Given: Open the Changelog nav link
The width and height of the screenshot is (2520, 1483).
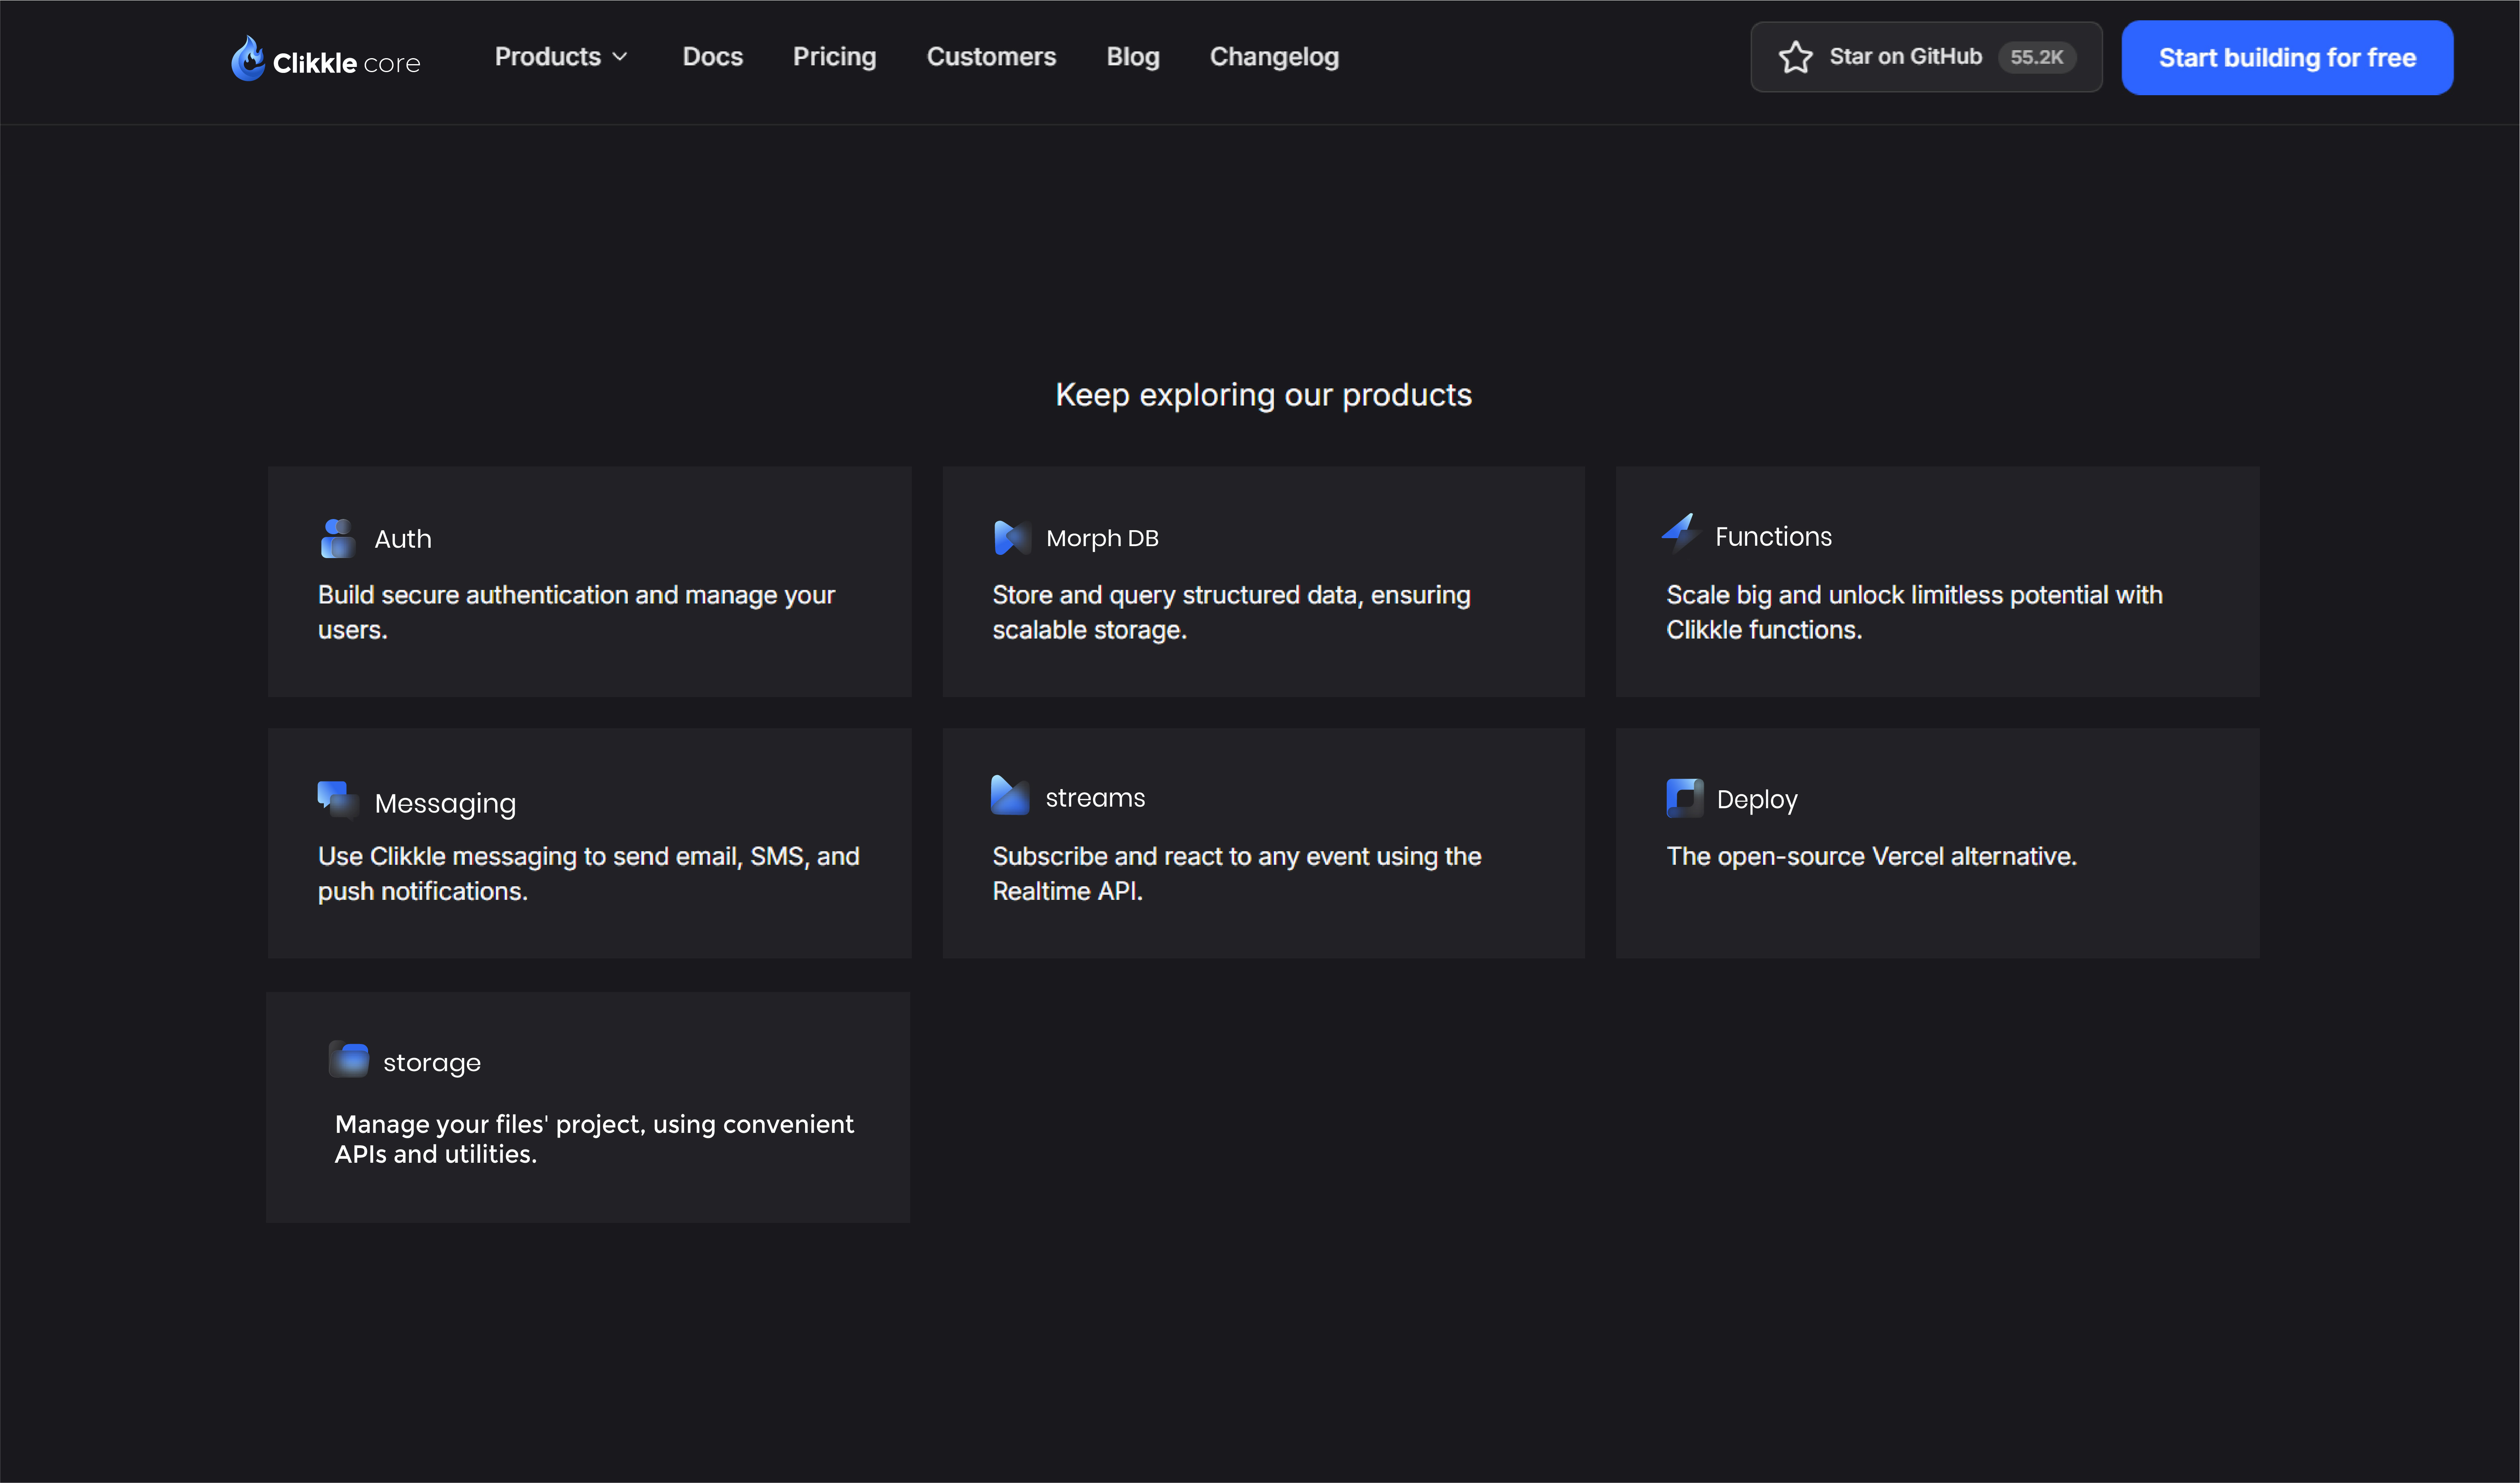Looking at the screenshot, I should 1273,57.
